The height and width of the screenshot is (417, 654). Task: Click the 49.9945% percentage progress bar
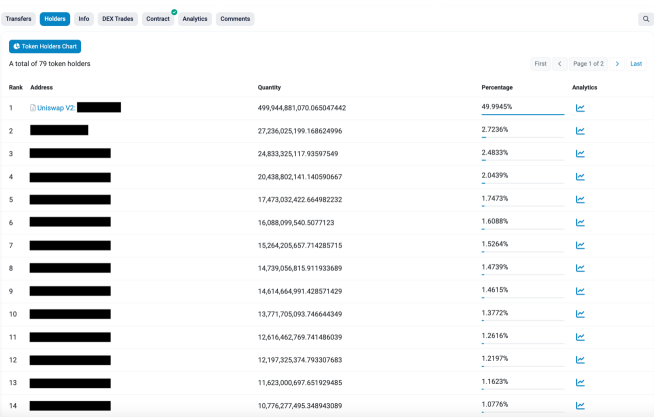click(x=522, y=114)
